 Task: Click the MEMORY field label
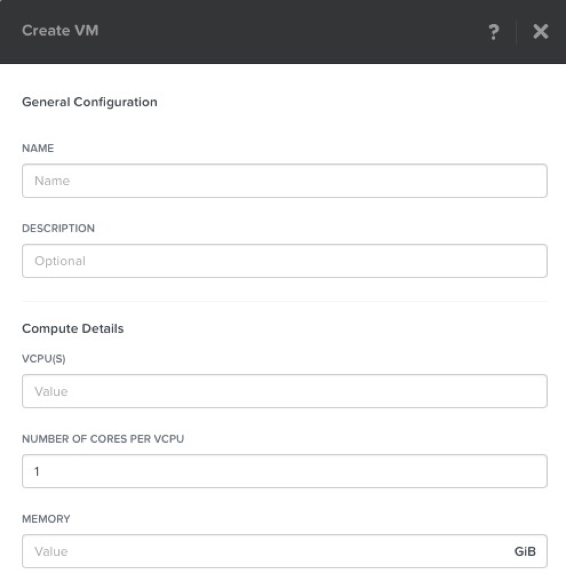click(x=46, y=519)
